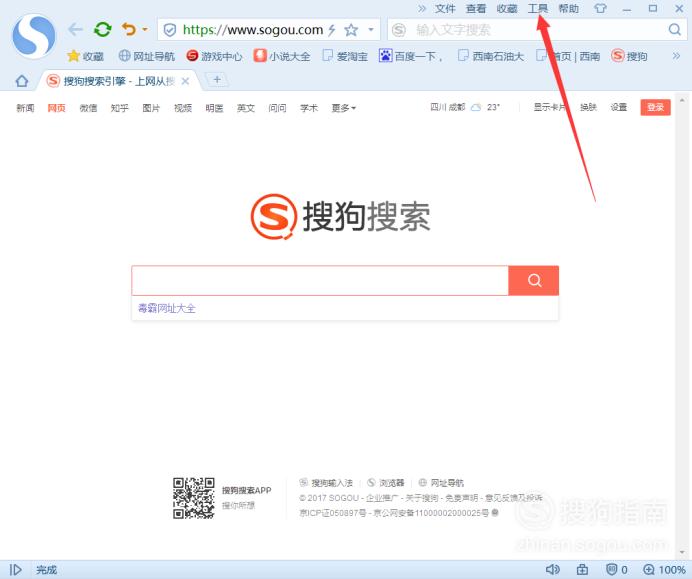Click 知乎 in page navigation
692x579 pixels.
click(120, 108)
